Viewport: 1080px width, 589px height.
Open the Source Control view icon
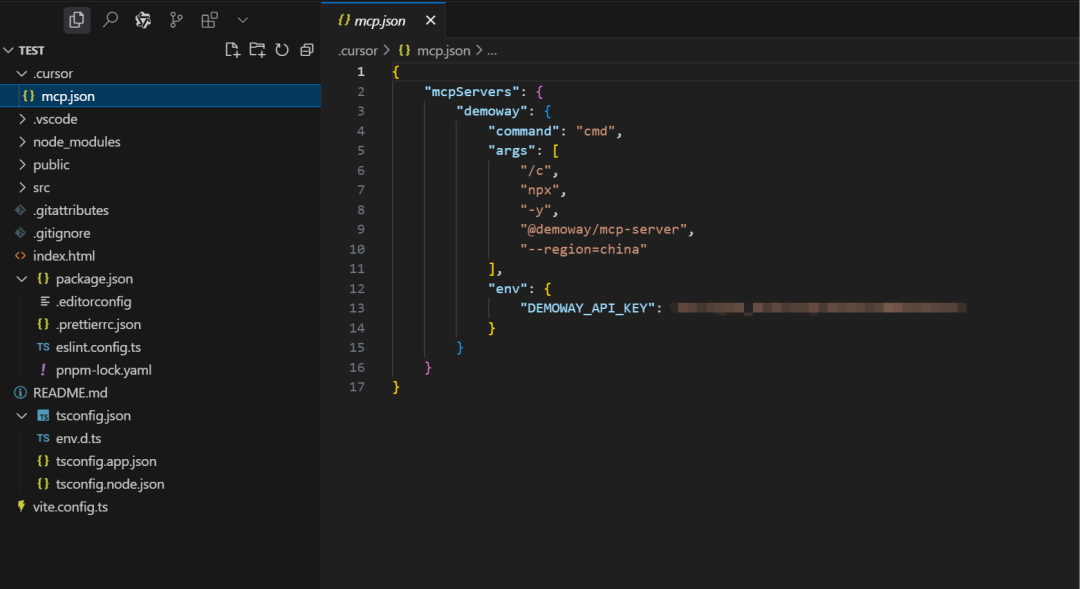(176, 20)
